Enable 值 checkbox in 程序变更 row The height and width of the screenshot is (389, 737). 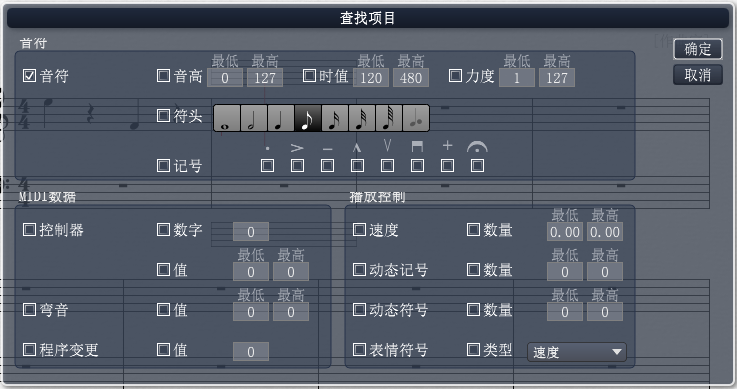point(163,349)
